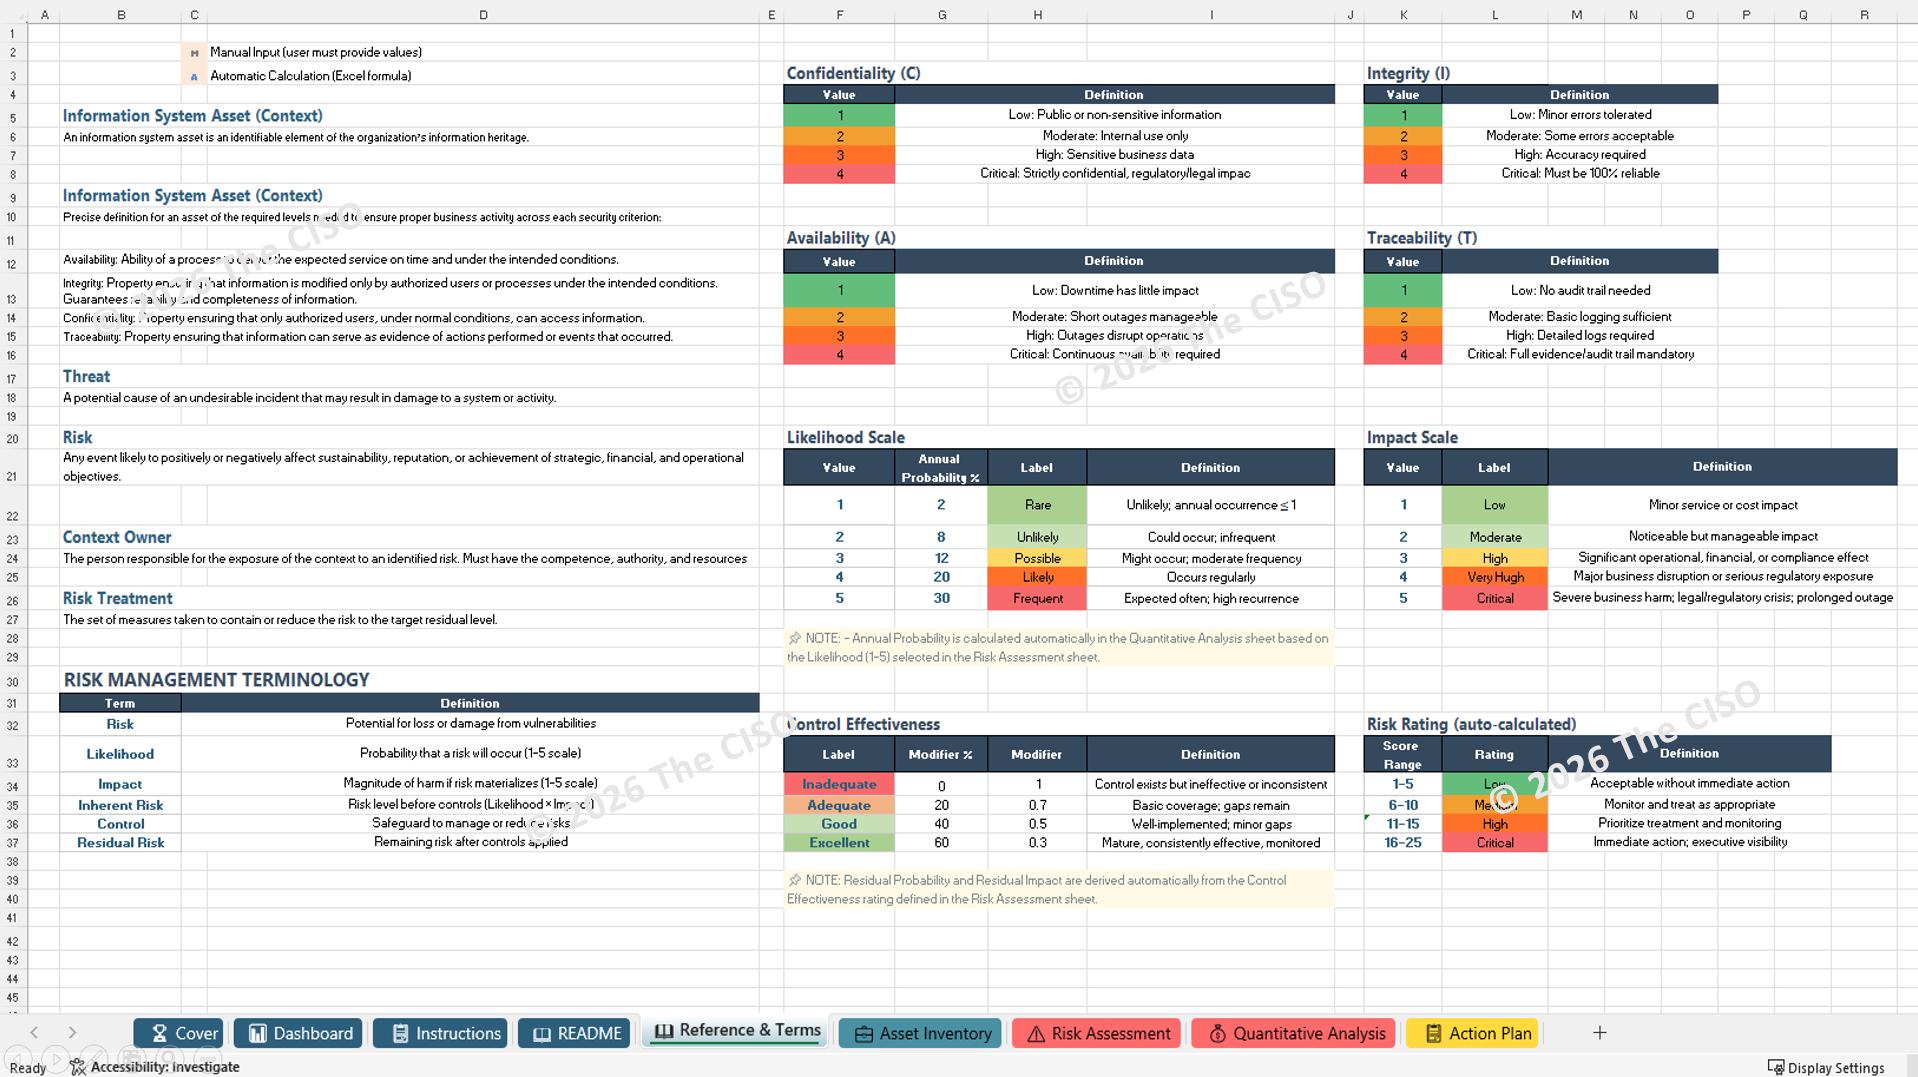
Task: Open the Instructions sheet tab
Action: (440, 1033)
